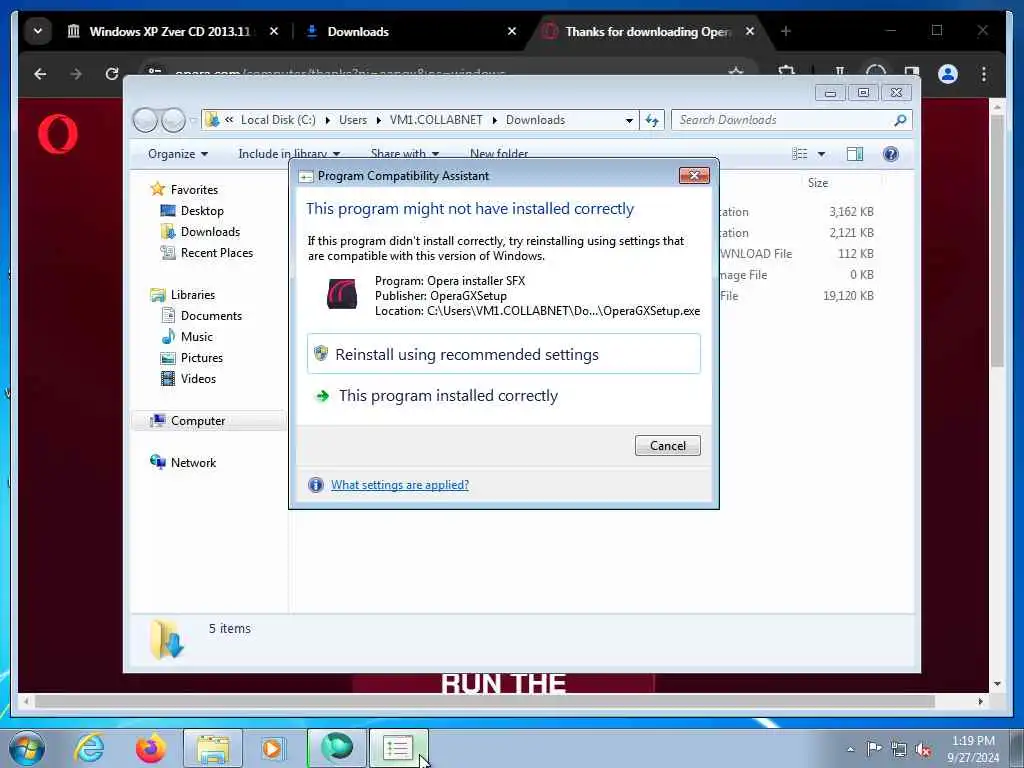
Task: Open Explorer help button
Action: tap(891, 153)
